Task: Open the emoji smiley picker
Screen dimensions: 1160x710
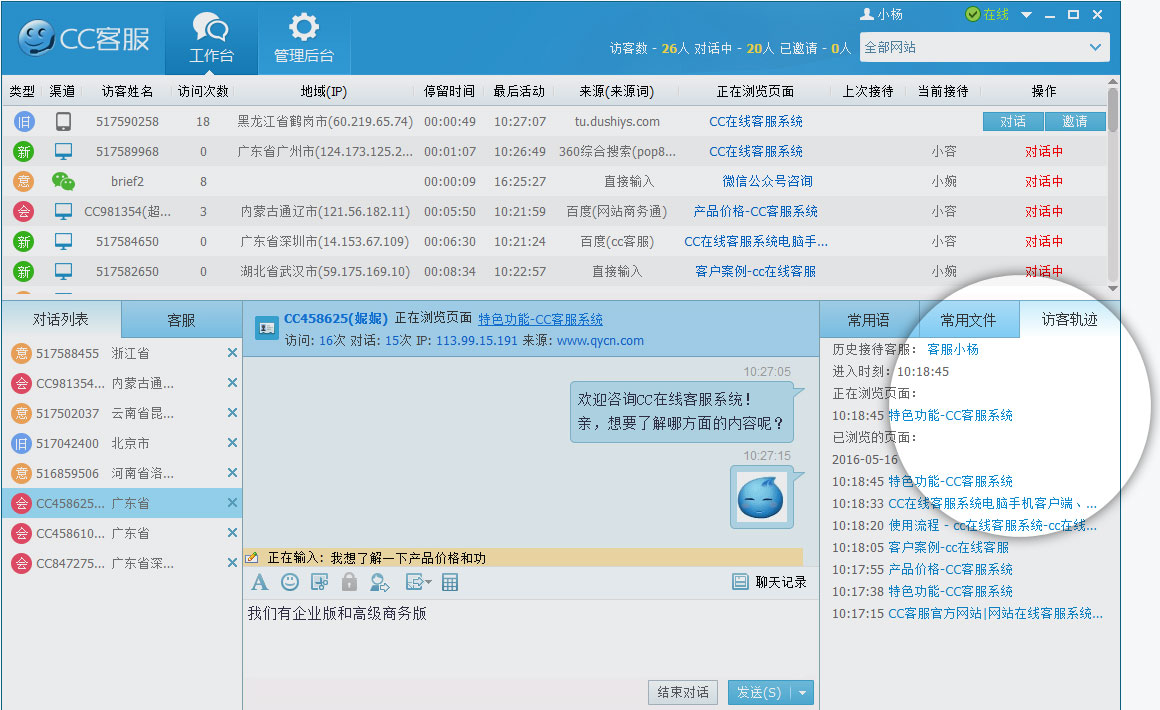Action: coord(290,582)
